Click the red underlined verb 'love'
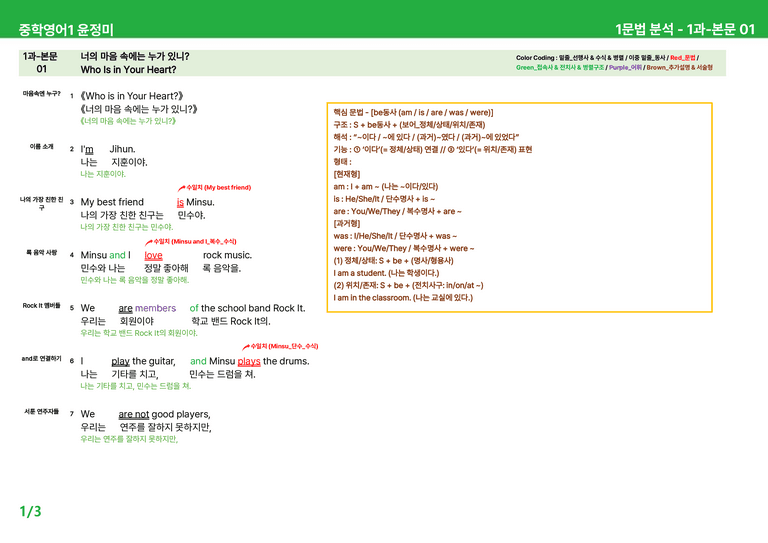Screen dimensions: 768x543 point(153,255)
